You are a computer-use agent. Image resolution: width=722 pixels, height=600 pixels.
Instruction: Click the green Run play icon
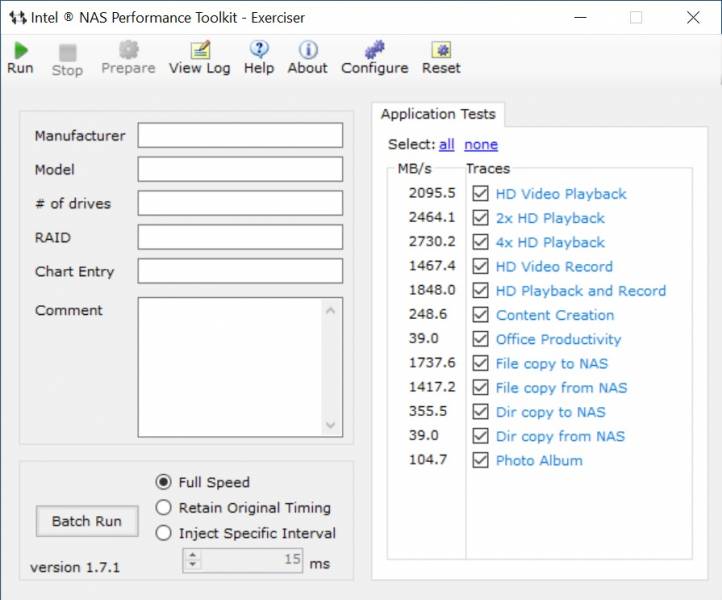pyautogui.click(x=21, y=50)
